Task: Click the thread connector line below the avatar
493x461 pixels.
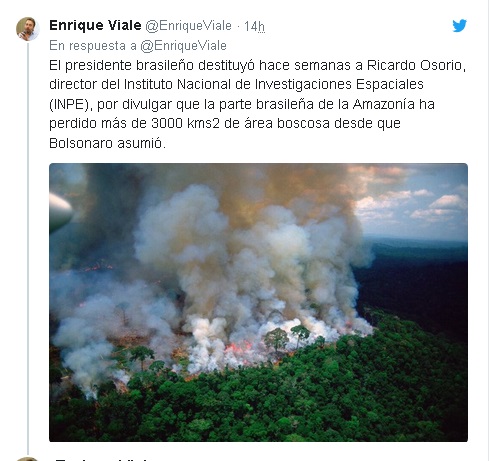Action: pos(28,248)
